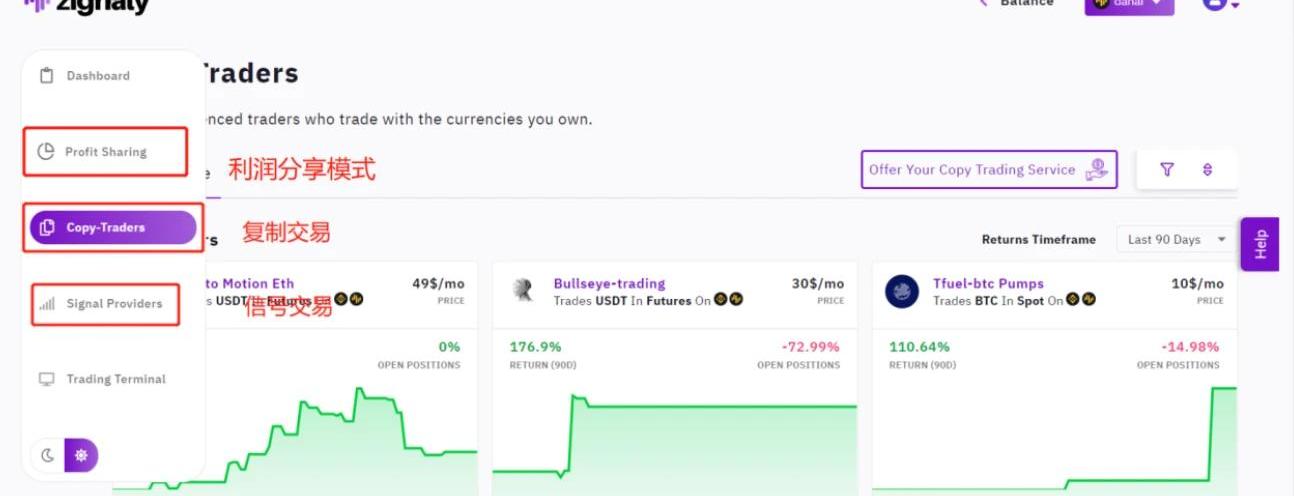Open the Dashboard clipboard icon
The height and width of the screenshot is (496, 1294).
pos(46,76)
